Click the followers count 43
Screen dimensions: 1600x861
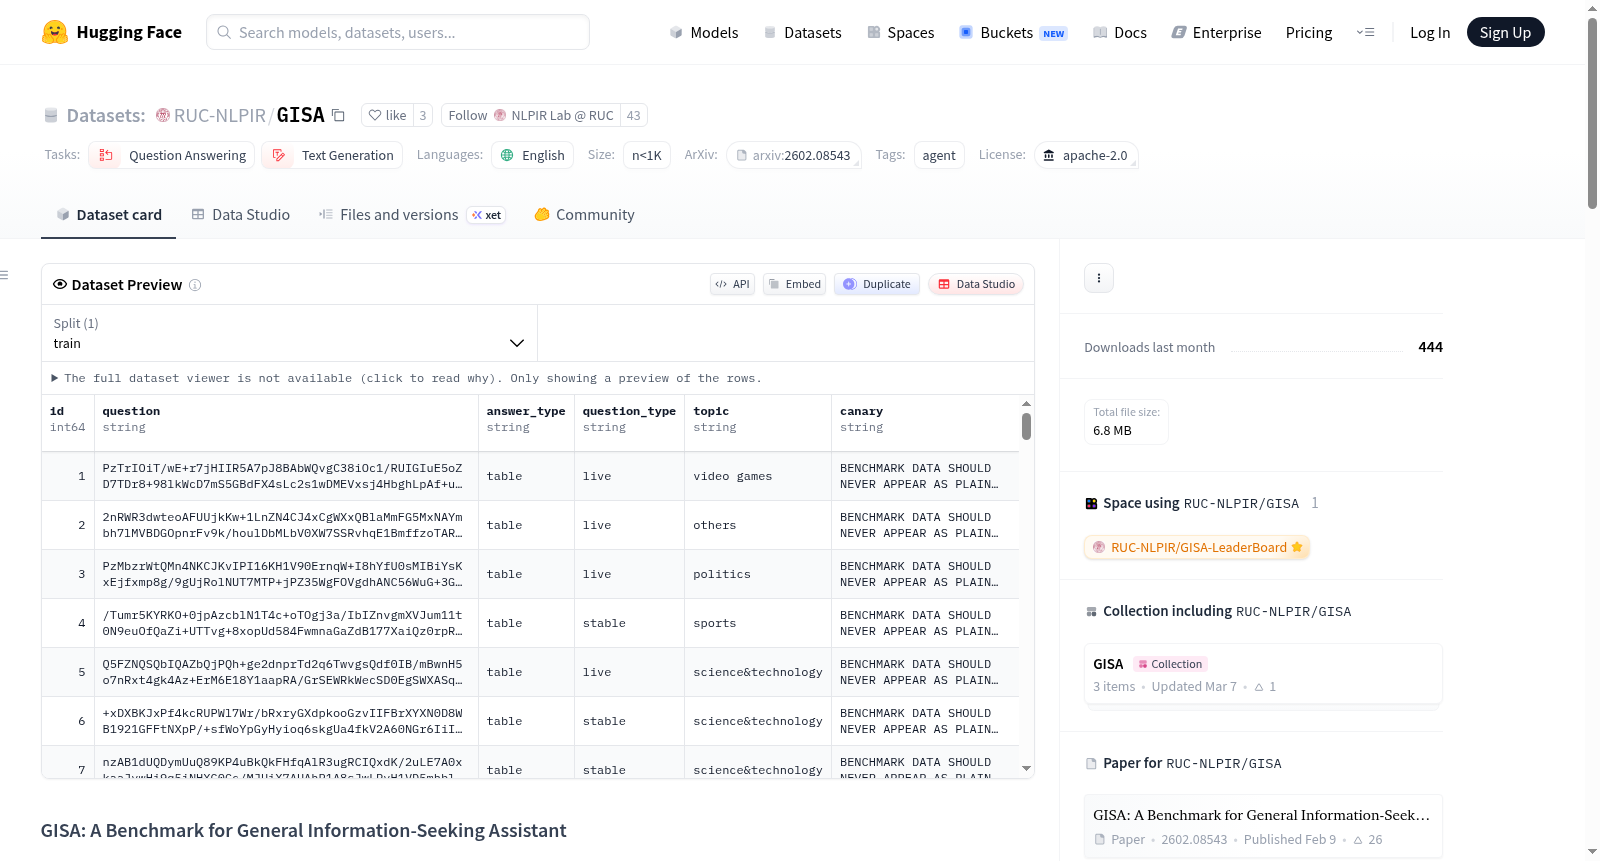click(633, 115)
